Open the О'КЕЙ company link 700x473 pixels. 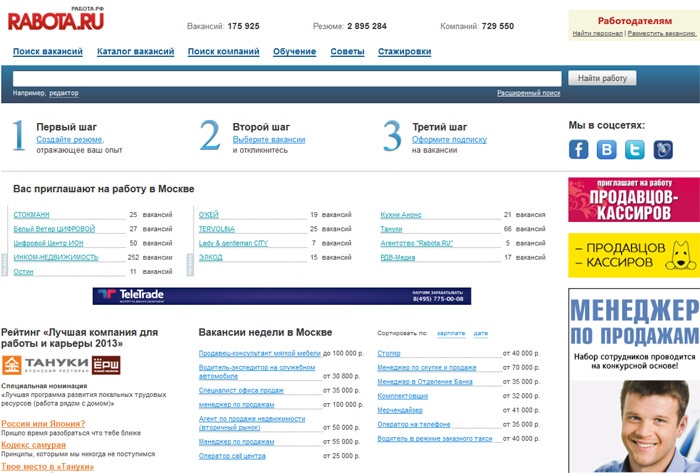coord(208,215)
